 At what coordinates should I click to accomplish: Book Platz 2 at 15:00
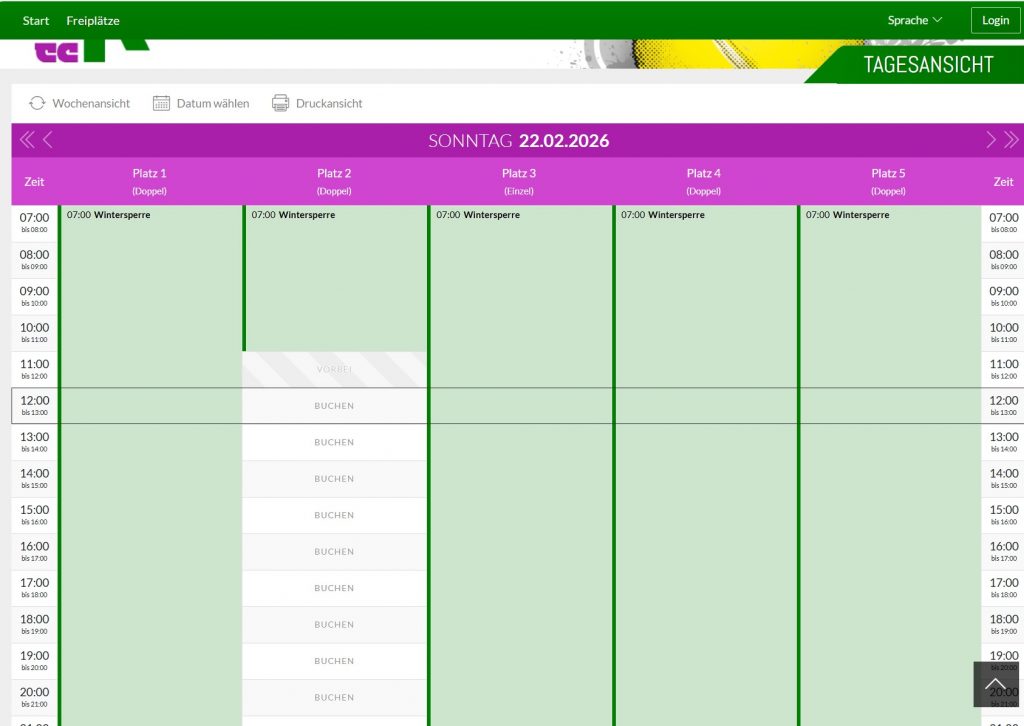pos(334,515)
